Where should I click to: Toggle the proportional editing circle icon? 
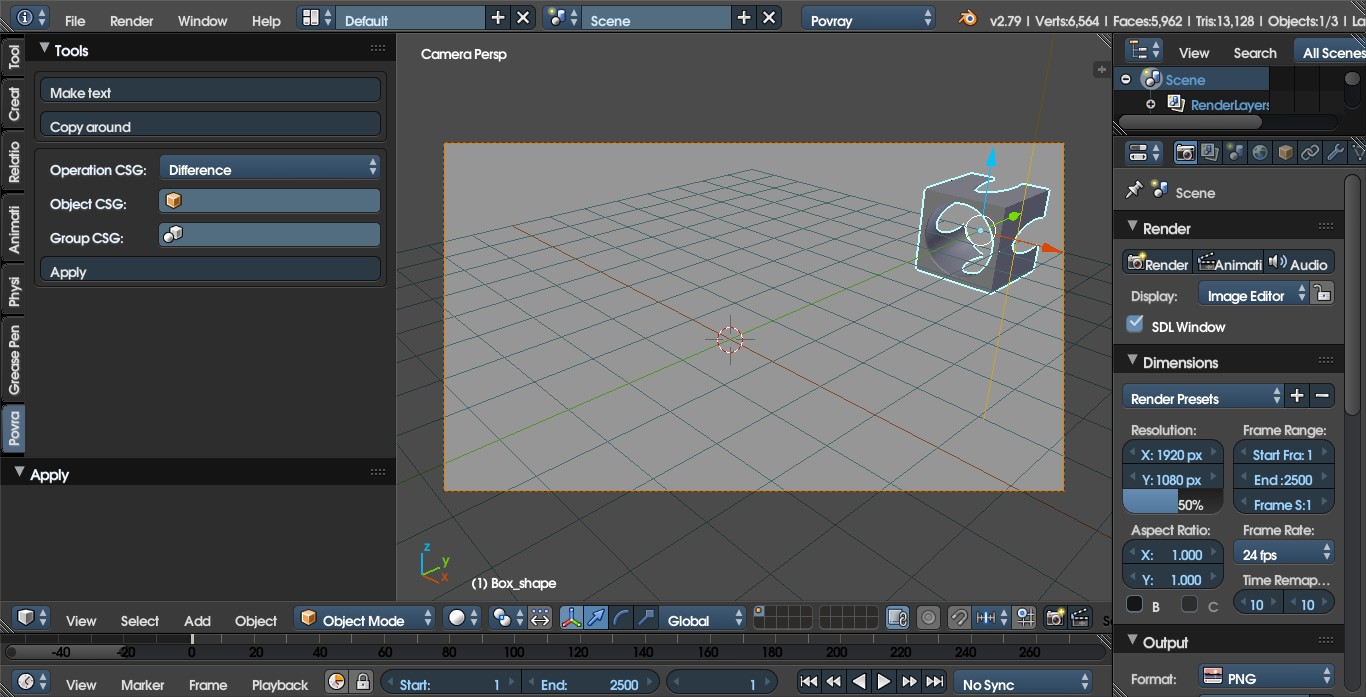click(x=929, y=618)
